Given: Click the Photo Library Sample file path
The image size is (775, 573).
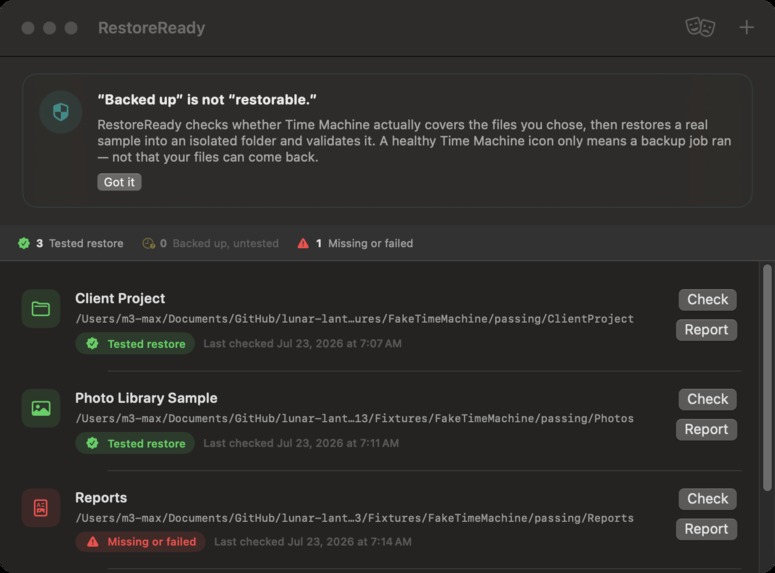Looking at the screenshot, I should point(354,419).
